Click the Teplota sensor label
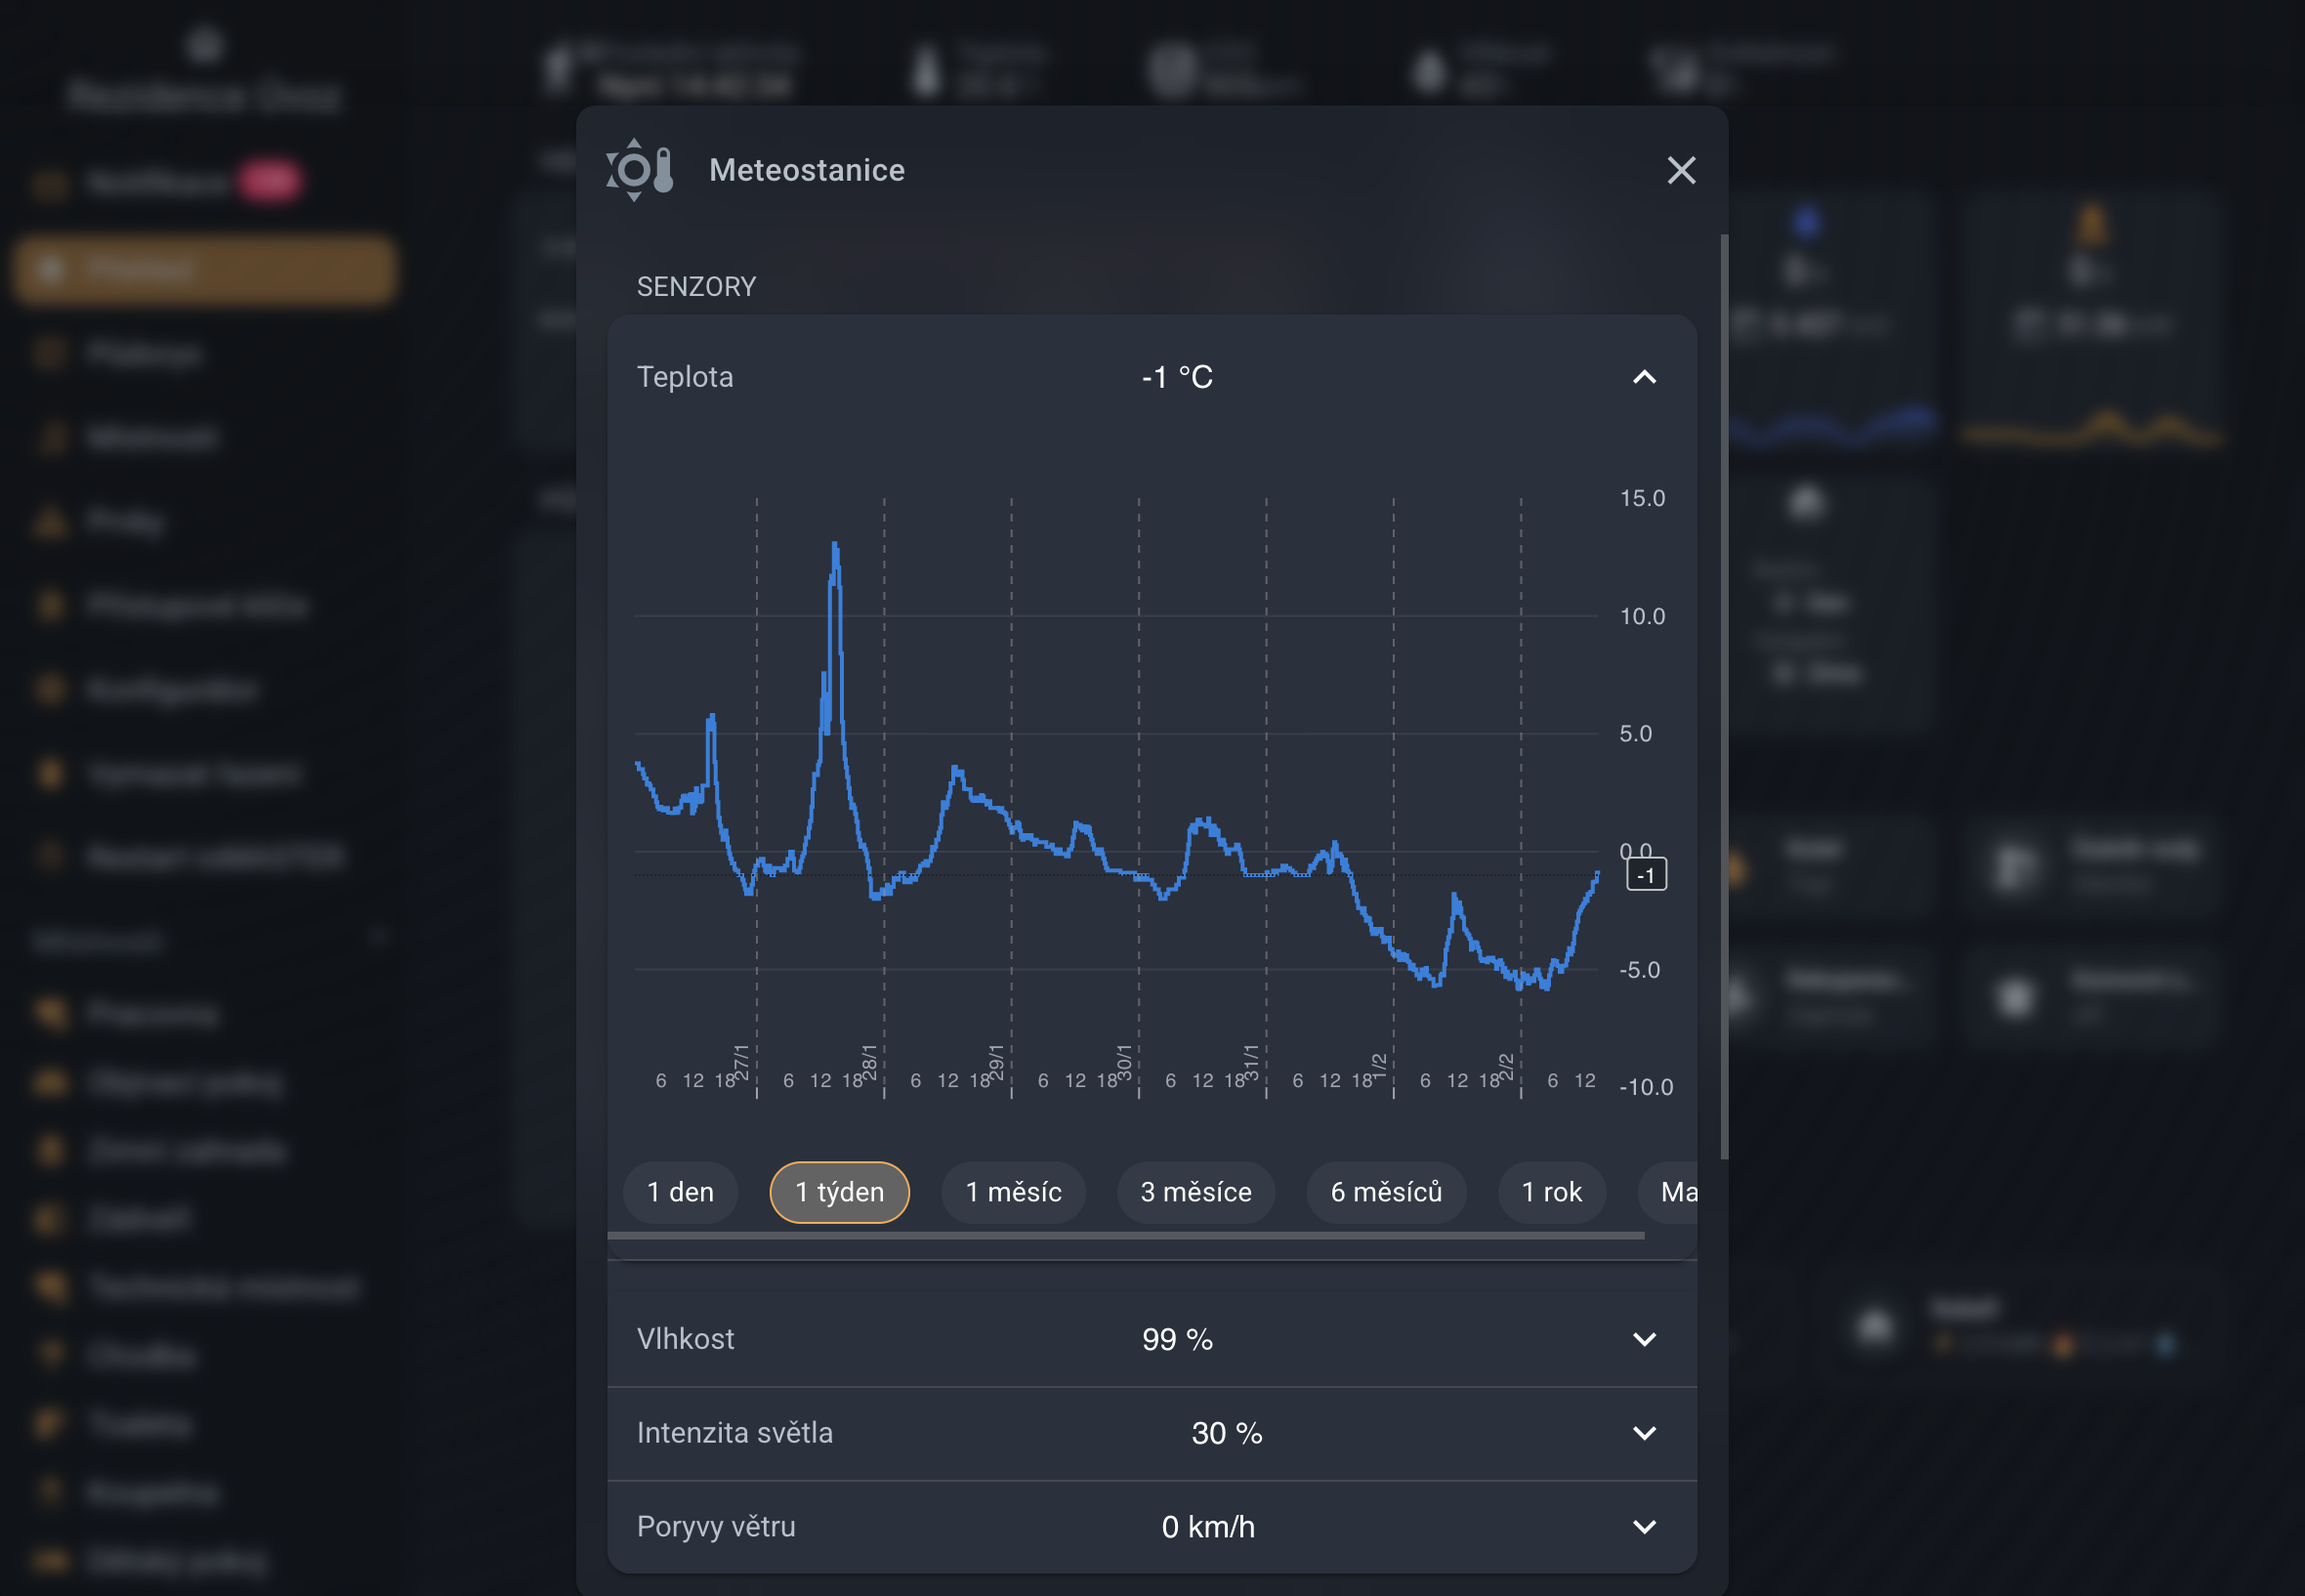This screenshot has width=2305, height=1596. pyautogui.click(x=685, y=377)
